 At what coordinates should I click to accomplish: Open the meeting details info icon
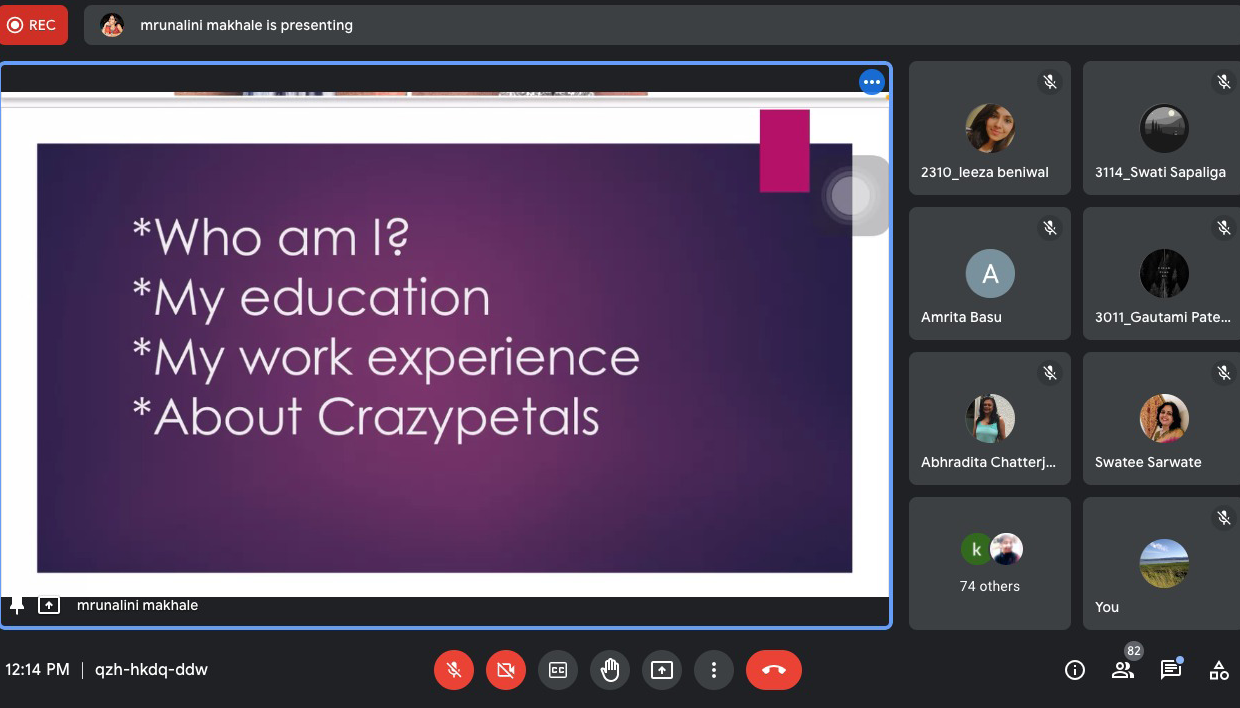(x=1075, y=670)
